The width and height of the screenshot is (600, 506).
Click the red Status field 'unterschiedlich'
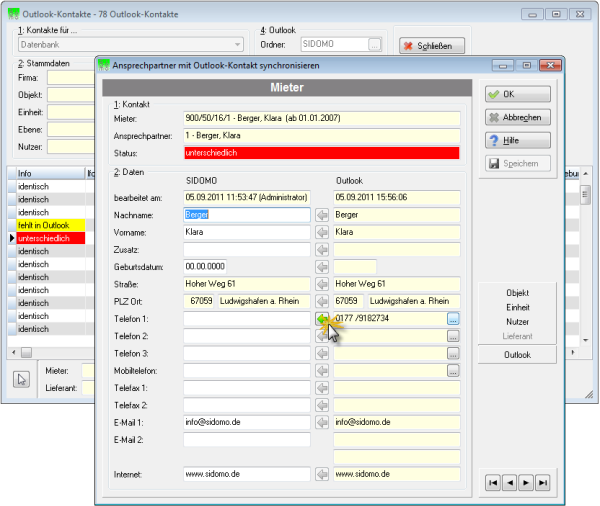(x=322, y=153)
